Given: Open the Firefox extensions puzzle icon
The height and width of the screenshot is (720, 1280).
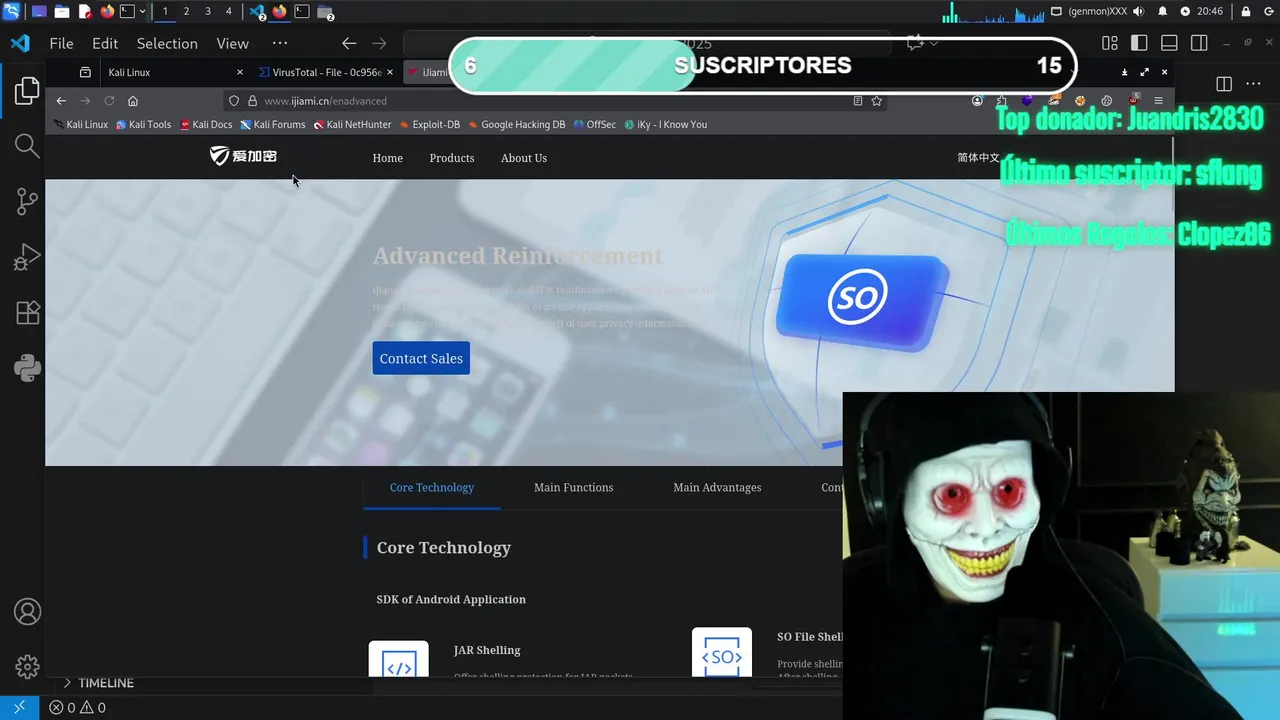Looking at the screenshot, I should click(1002, 101).
